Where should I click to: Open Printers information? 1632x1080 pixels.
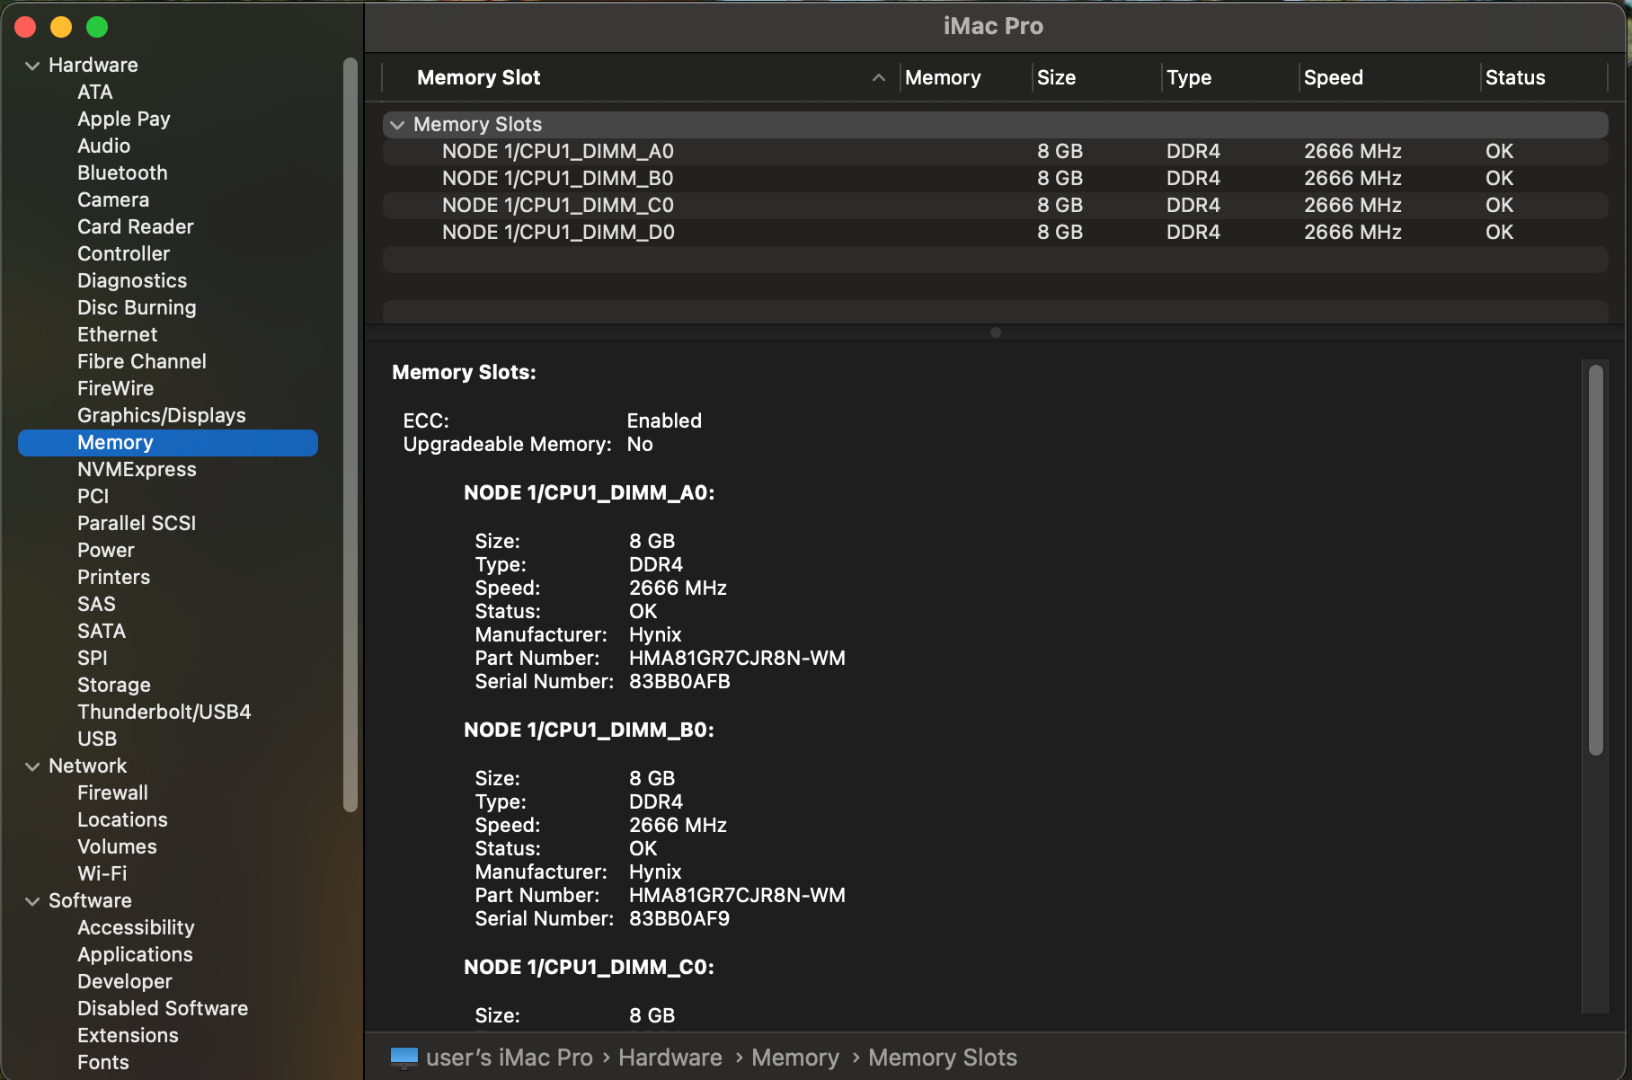point(114,578)
